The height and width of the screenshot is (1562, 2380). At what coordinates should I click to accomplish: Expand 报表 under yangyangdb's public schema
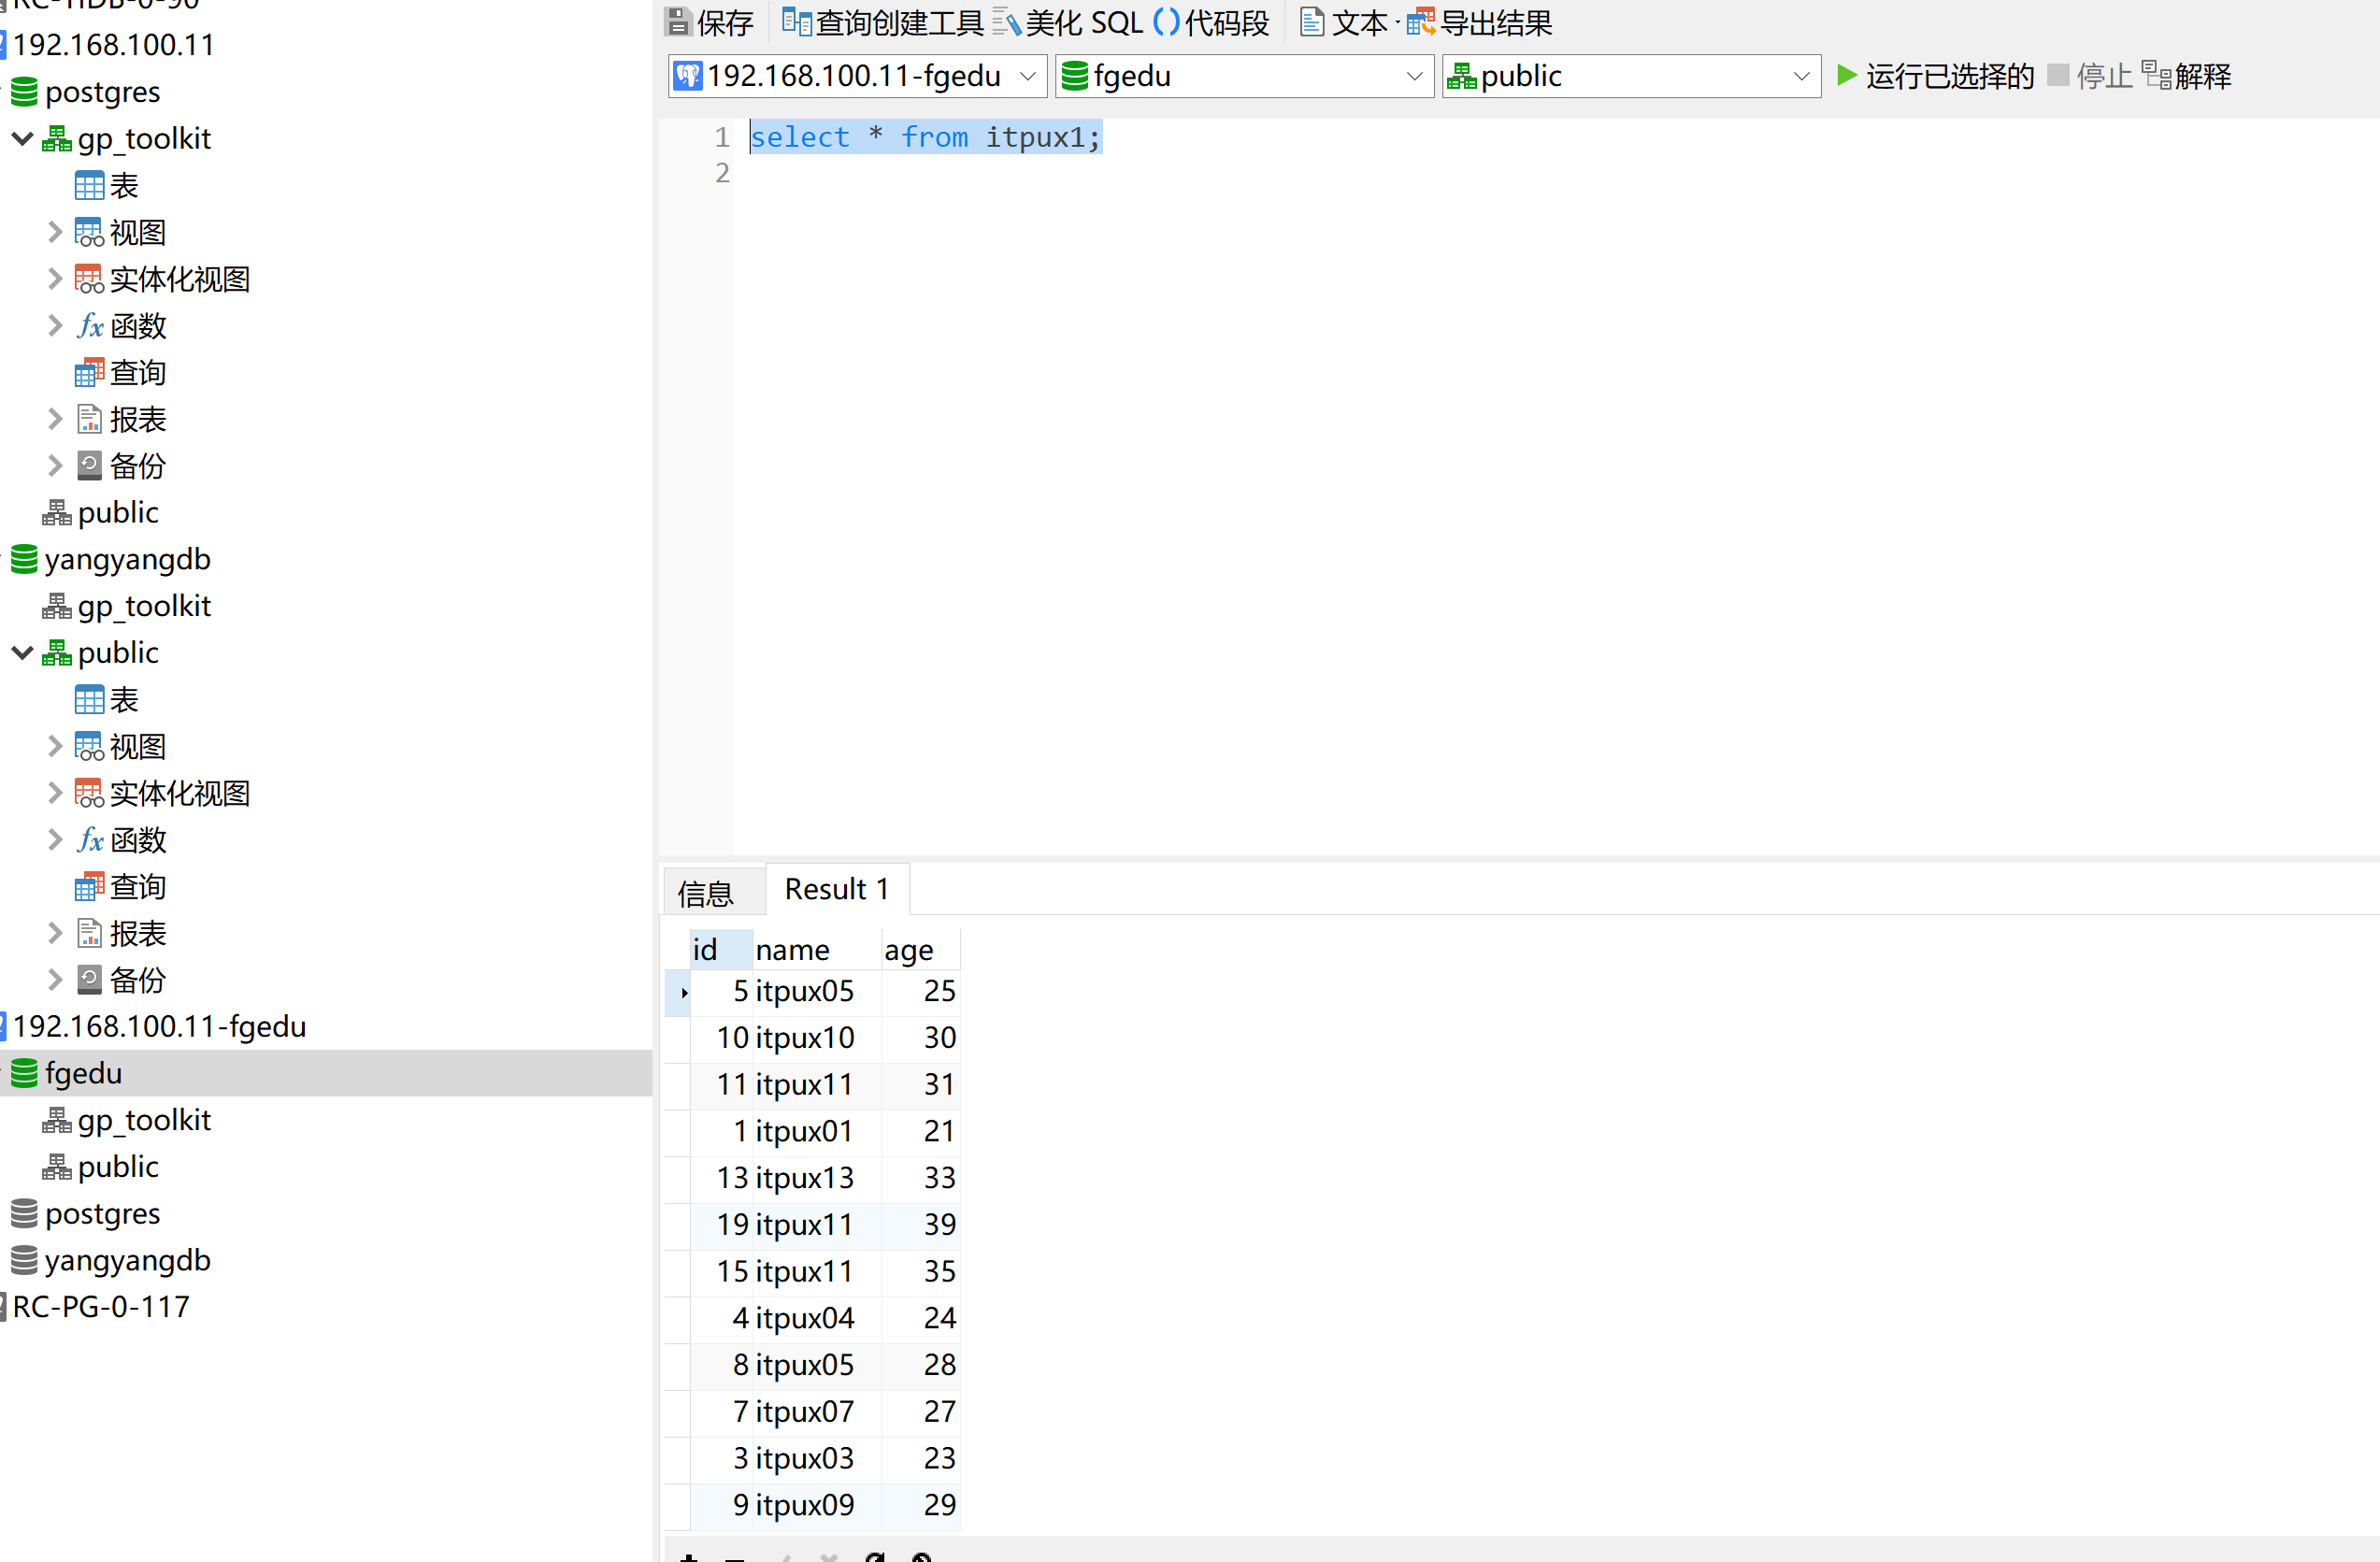pyautogui.click(x=55, y=933)
